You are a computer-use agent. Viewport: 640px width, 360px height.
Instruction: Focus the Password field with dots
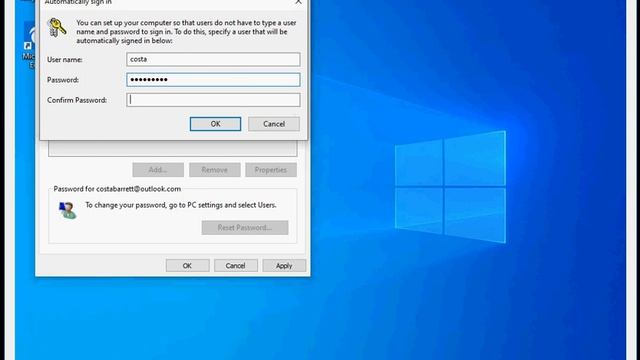point(213,80)
